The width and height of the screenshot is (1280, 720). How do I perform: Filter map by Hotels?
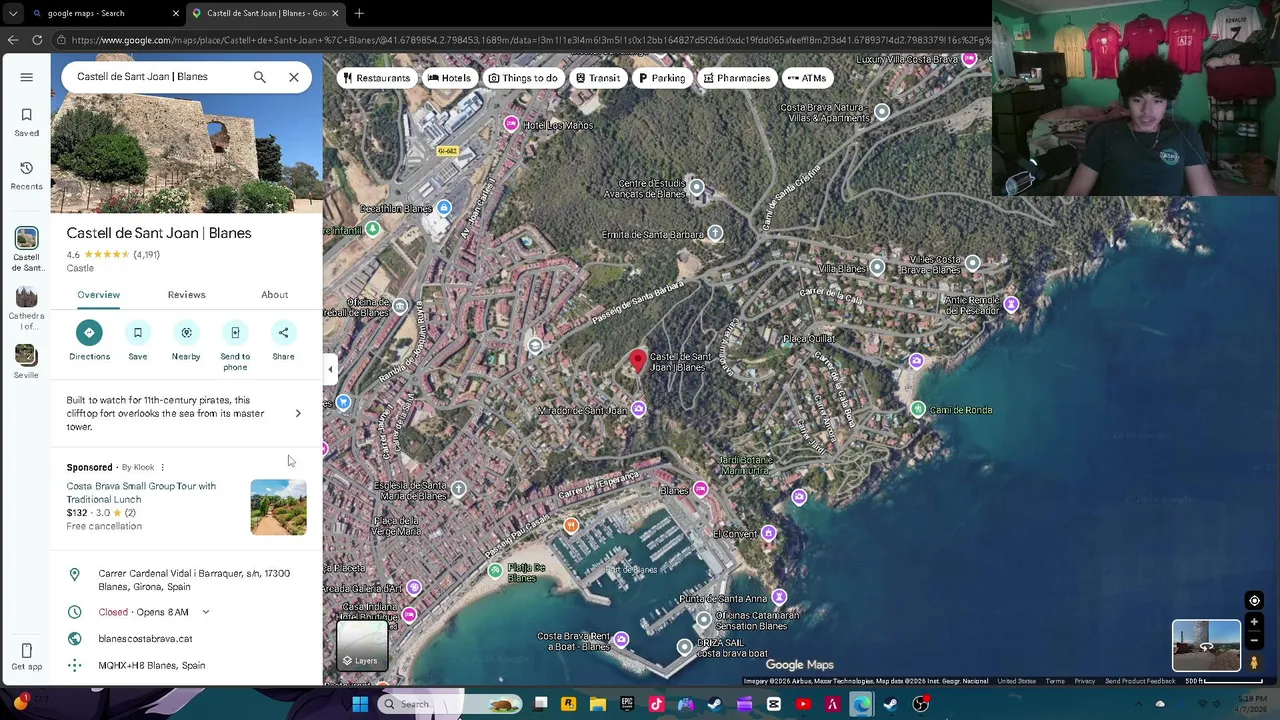click(x=449, y=78)
